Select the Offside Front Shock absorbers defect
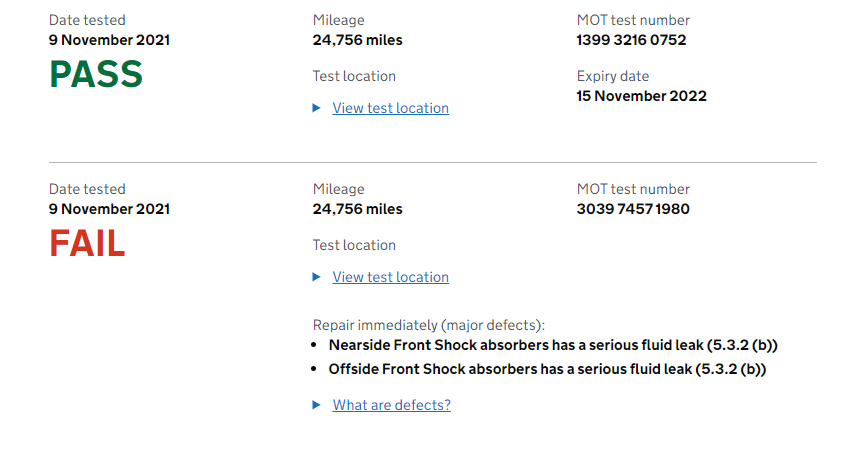This screenshot has width=856, height=459. pyautogui.click(x=547, y=369)
